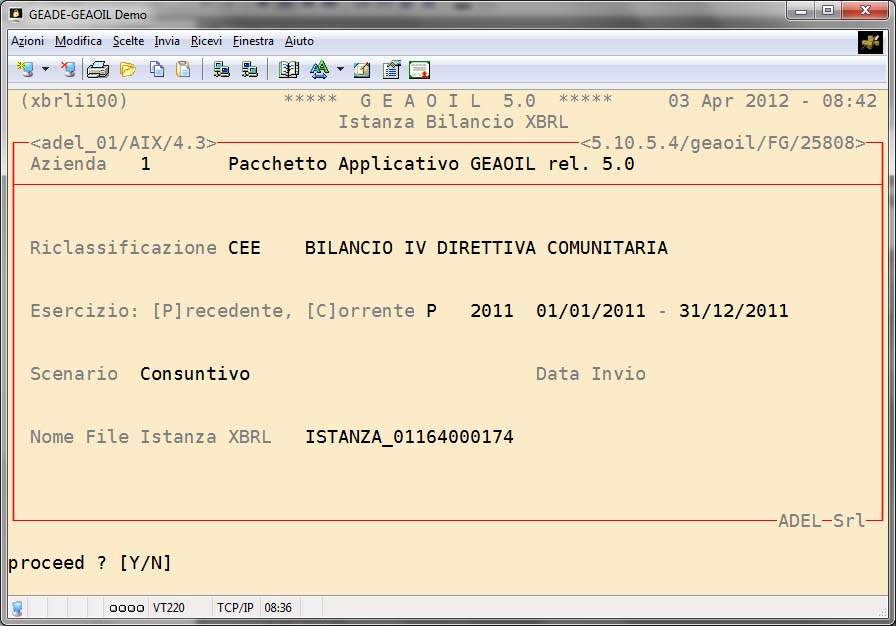
Task: Click the Scenario label
Action: [x=74, y=374]
